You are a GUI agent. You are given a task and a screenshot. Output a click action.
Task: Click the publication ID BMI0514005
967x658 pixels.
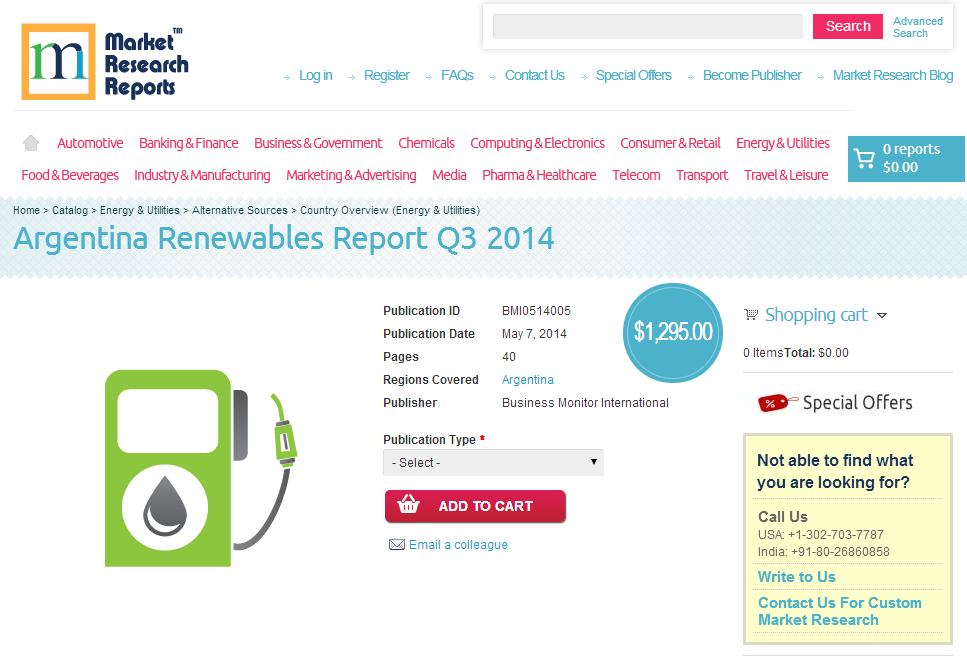coord(536,311)
